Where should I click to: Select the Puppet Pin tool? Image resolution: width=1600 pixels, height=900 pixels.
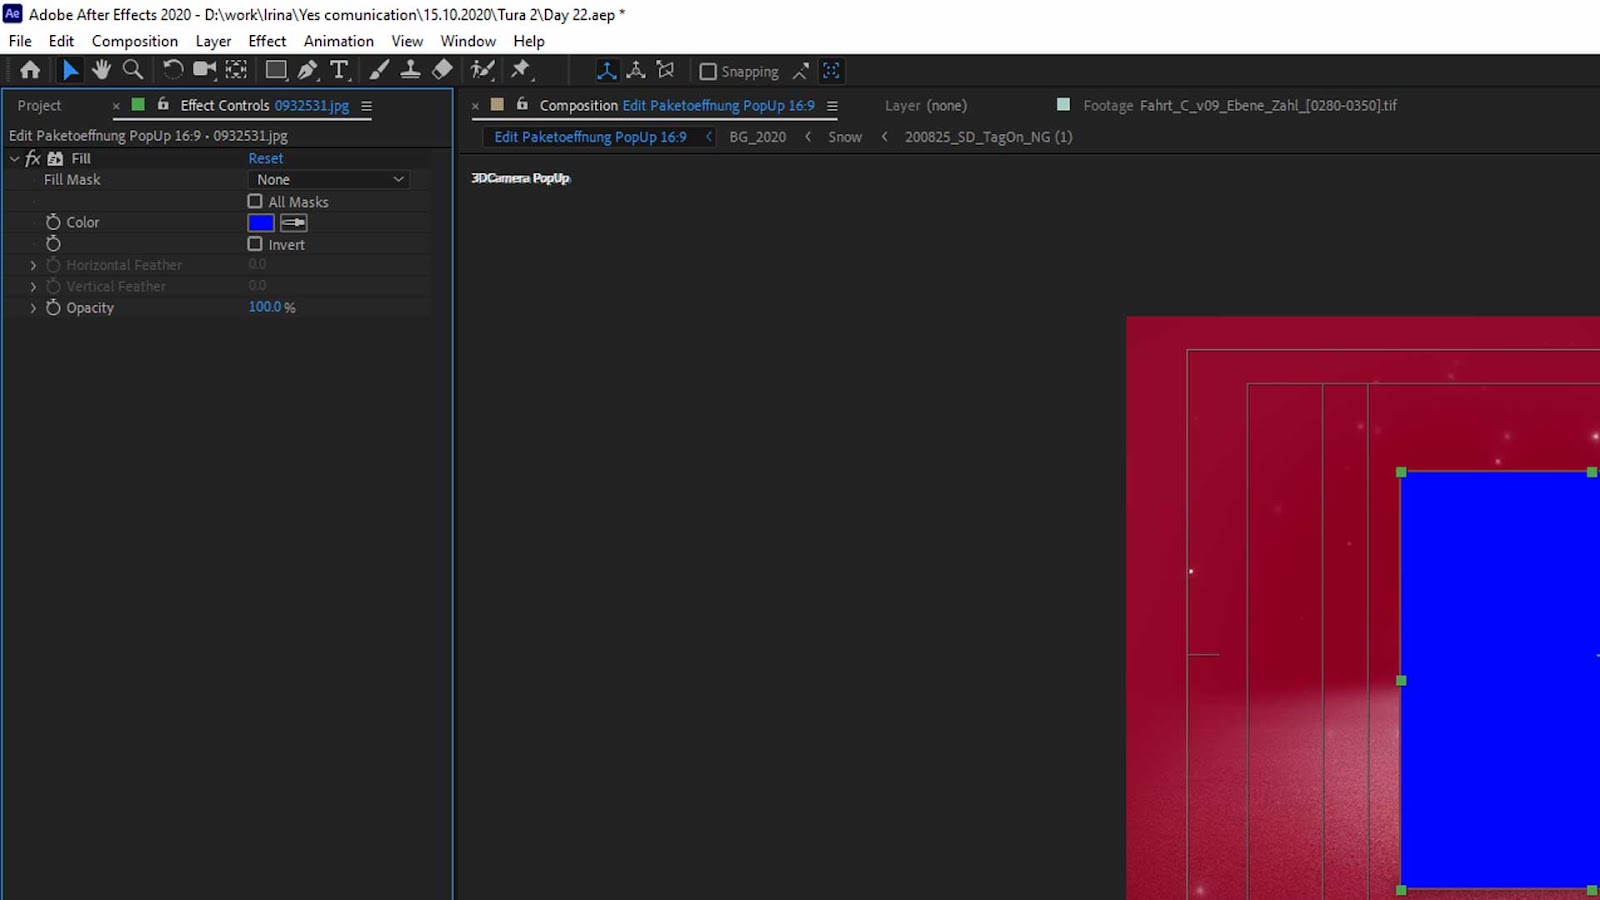(521, 70)
